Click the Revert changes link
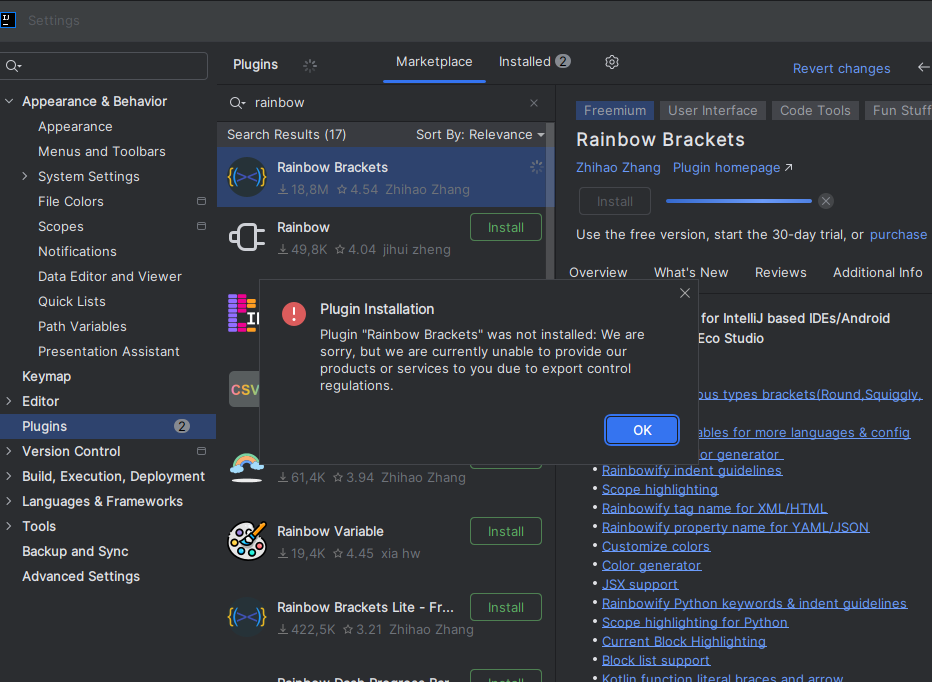Viewport: 932px width, 682px height. pos(841,68)
